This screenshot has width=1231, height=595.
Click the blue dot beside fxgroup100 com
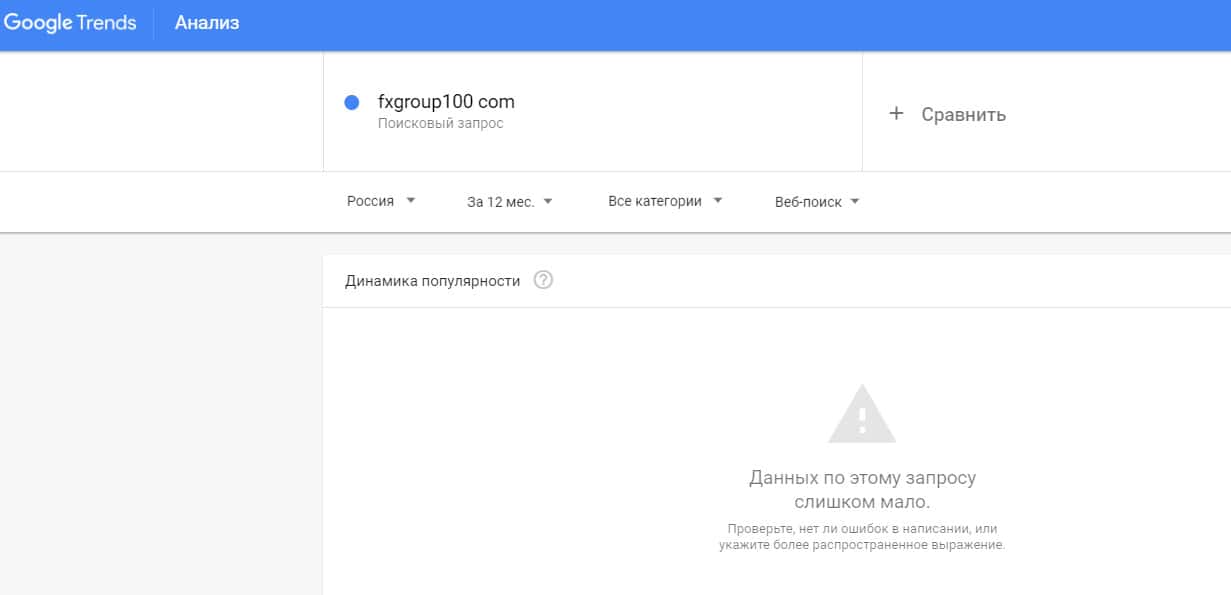click(x=351, y=102)
